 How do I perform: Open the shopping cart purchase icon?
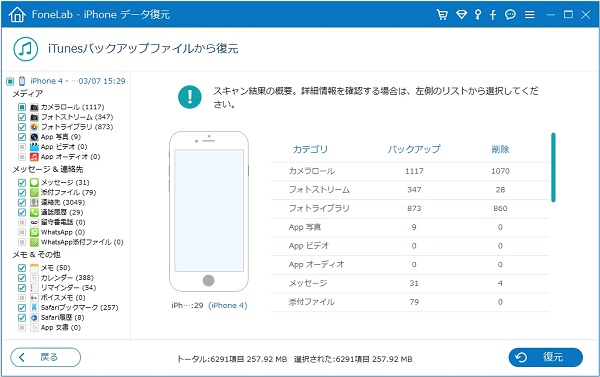coord(442,15)
